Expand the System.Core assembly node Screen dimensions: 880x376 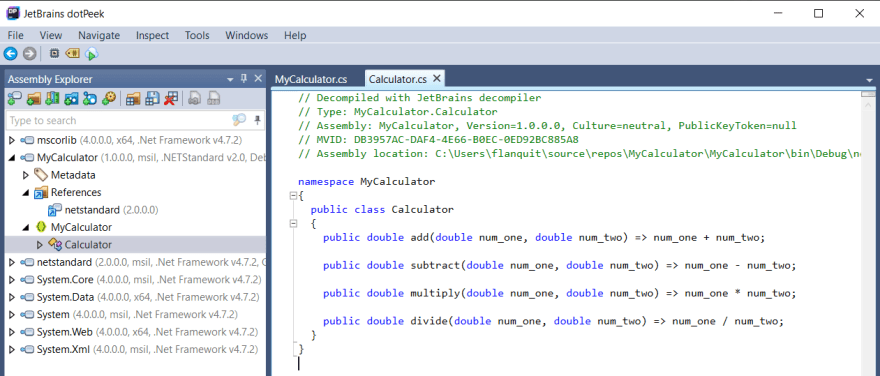pos(12,279)
